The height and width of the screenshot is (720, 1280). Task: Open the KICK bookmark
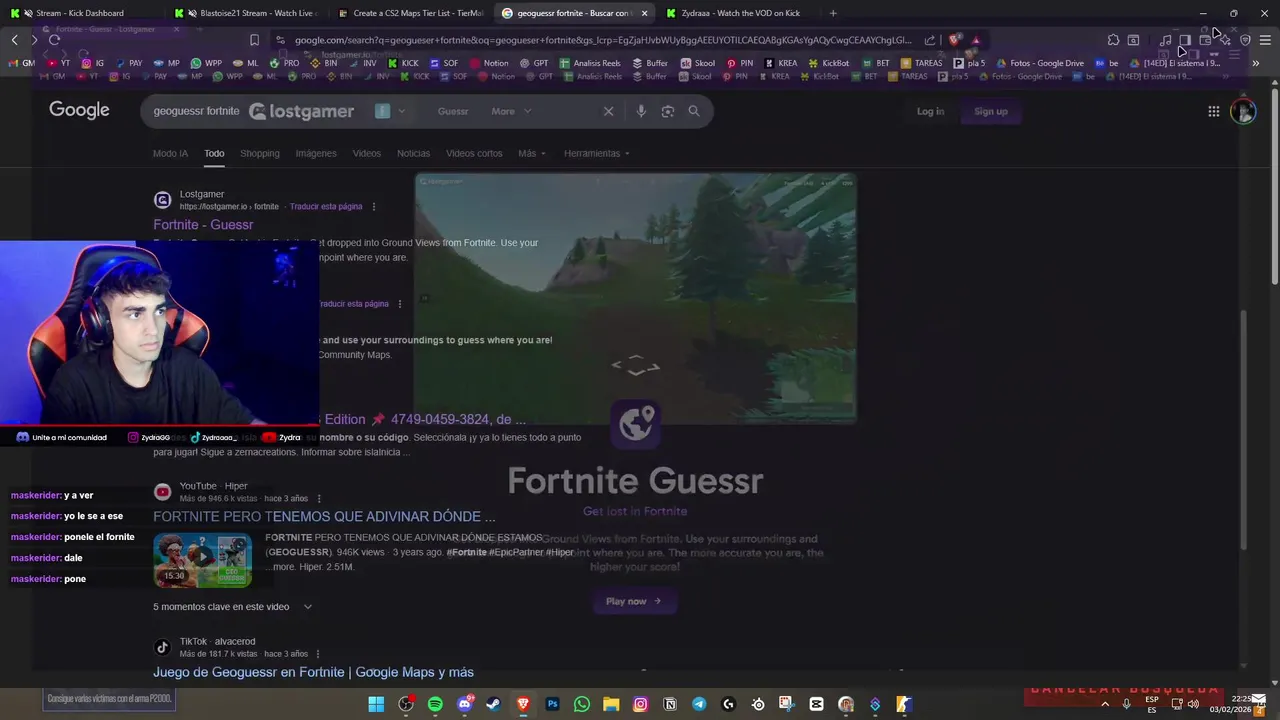[403, 63]
